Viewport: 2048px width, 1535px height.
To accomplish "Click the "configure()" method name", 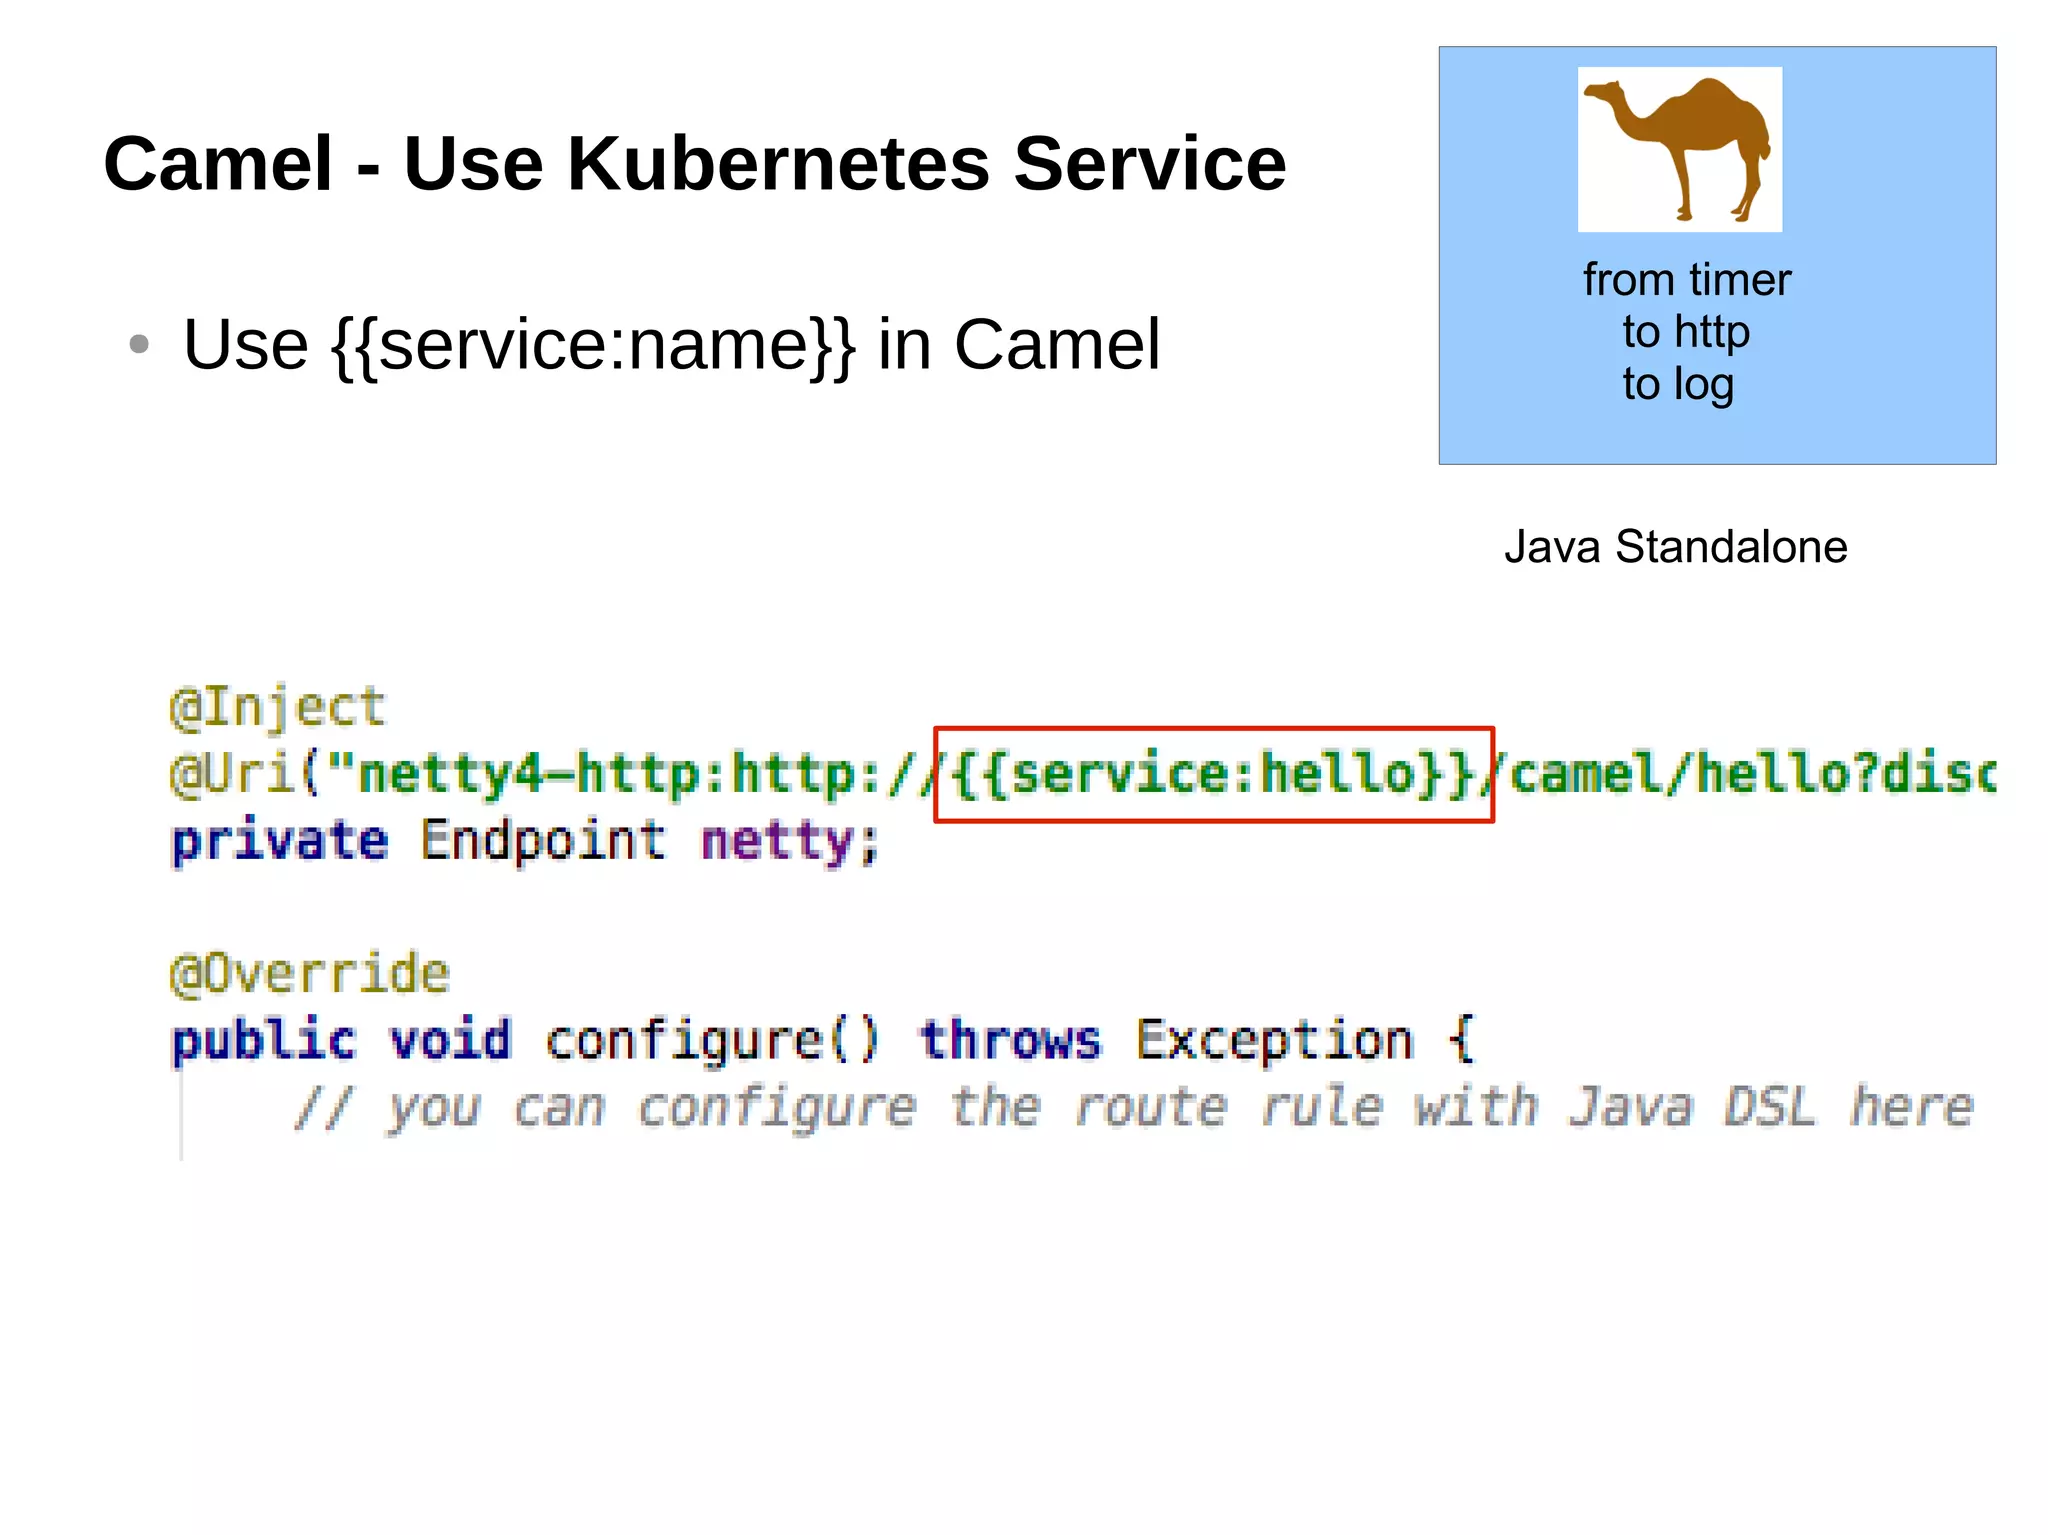I will pyautogui.click(x=711, y=1041).
